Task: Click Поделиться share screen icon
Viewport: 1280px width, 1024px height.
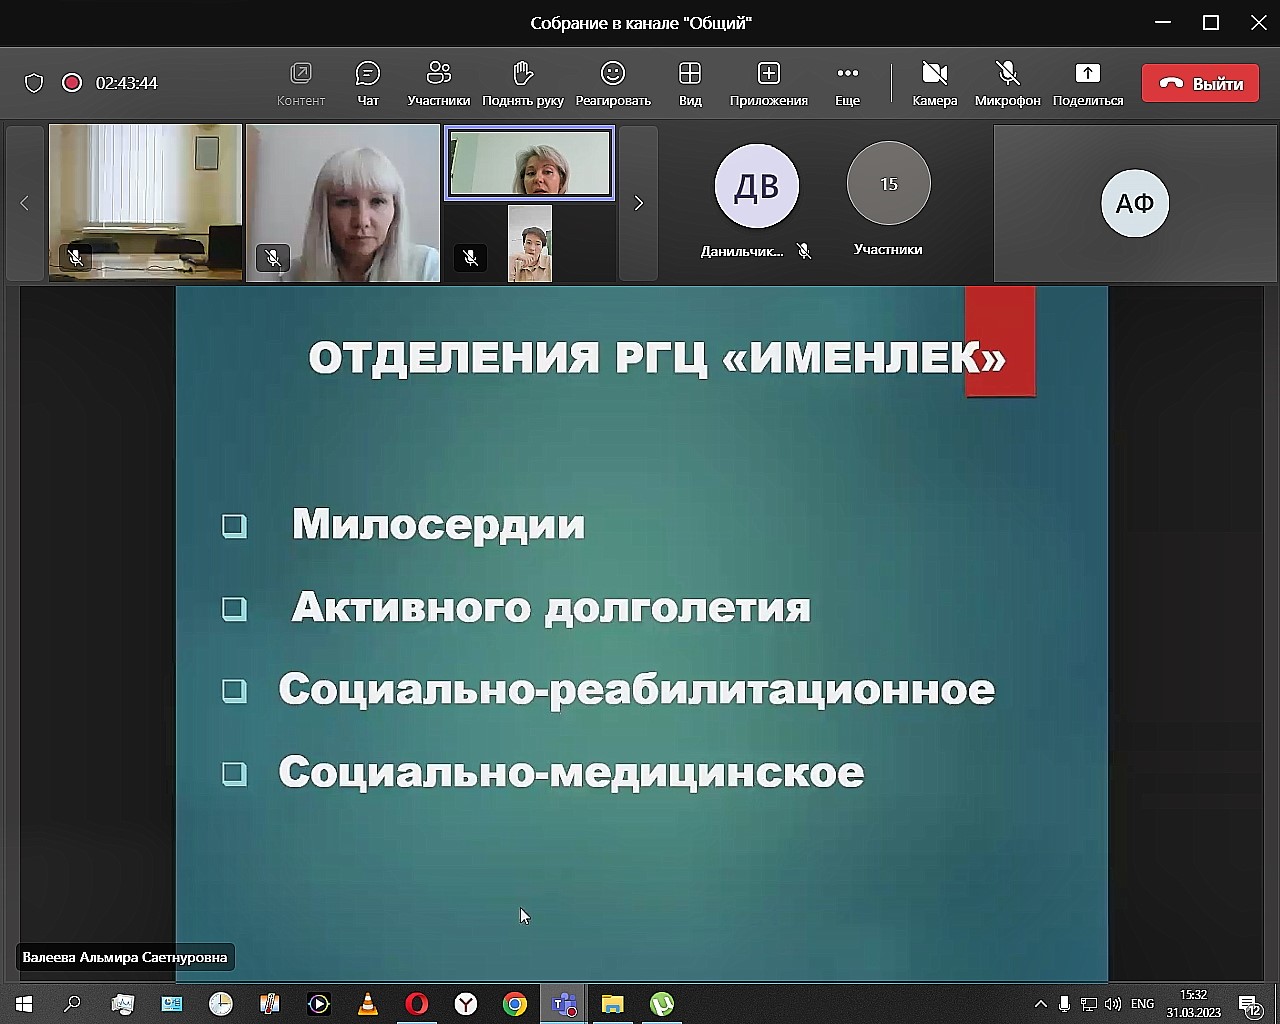Action: (x=1087, y=73)
